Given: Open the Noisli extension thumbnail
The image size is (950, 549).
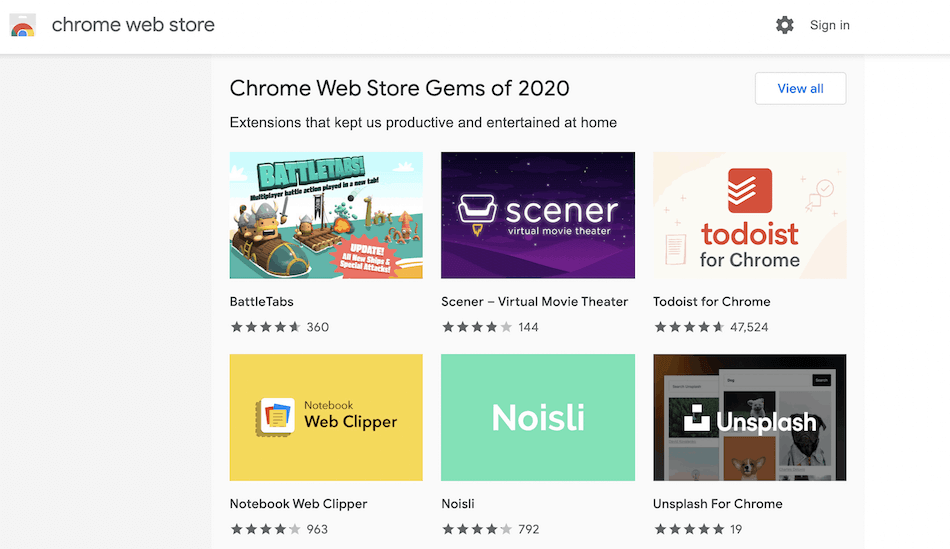Looking at the screenshot, I should coord(538,417).
